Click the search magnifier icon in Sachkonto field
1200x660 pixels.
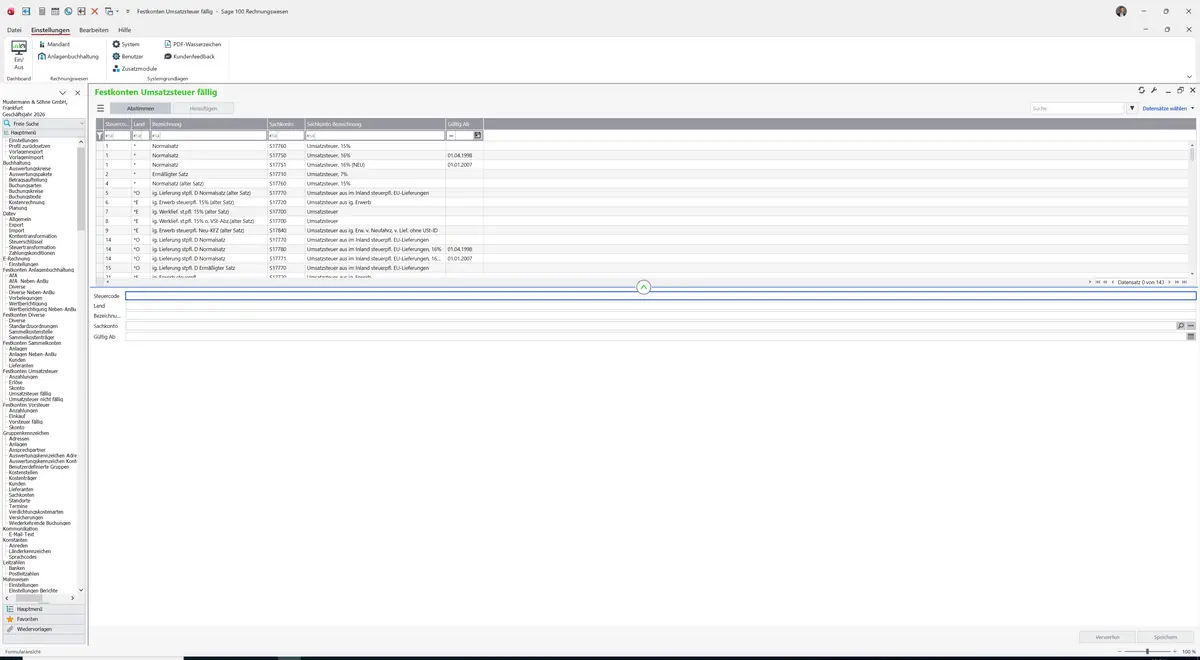1181,326
